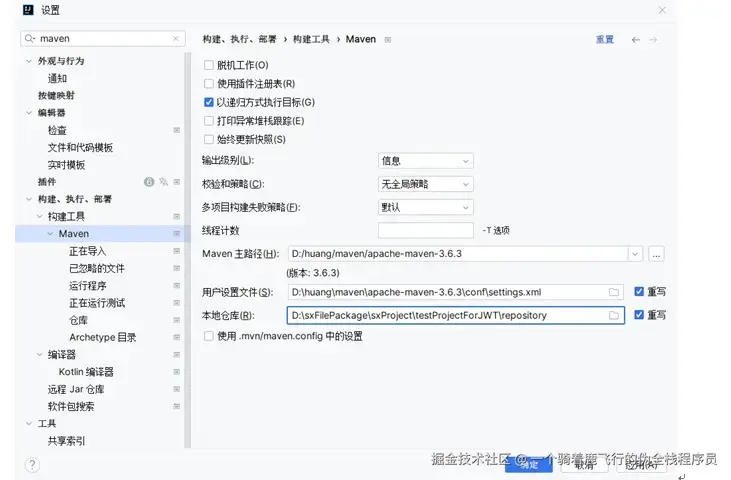Viewport: 731px width, 480px height.
Task: Navigate back with the left arrow
Action: tap(635, 40)
